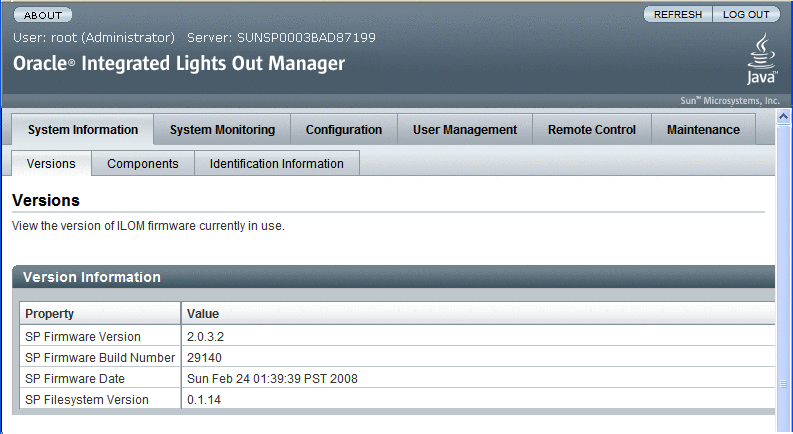The image size is (793, 434).
Task: Select the Remote Control tab
Action: [x=592, y=130]
